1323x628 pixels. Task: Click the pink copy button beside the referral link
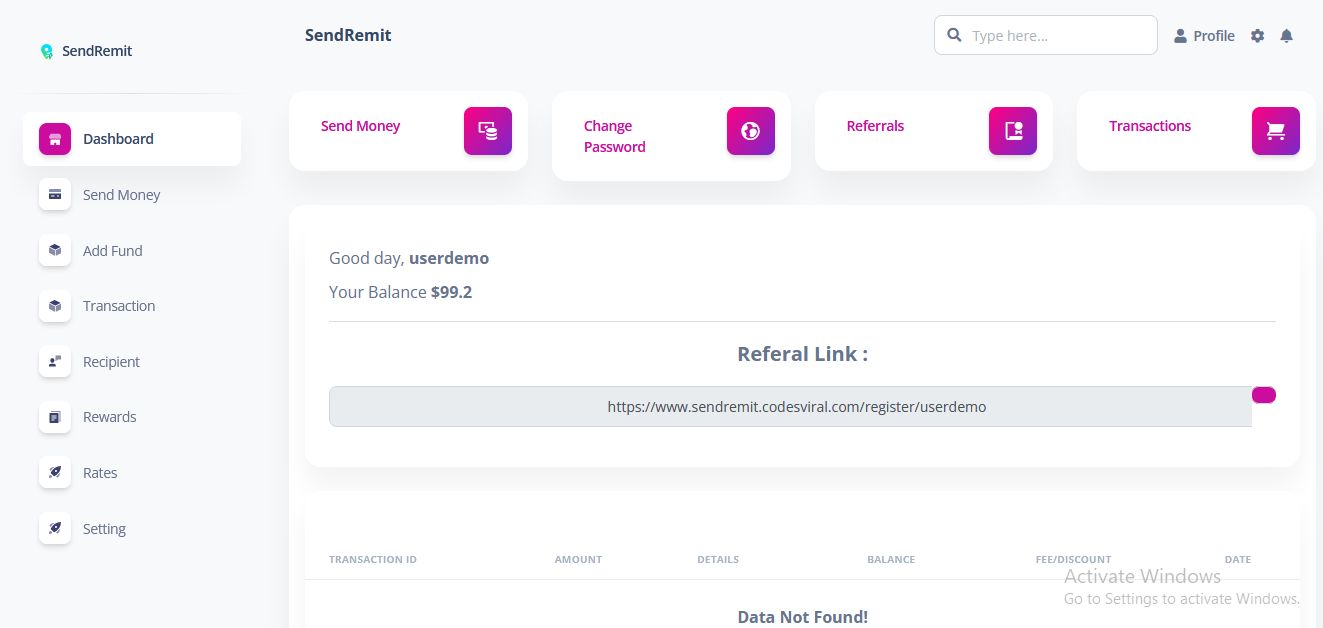(x=1264, y=395)
